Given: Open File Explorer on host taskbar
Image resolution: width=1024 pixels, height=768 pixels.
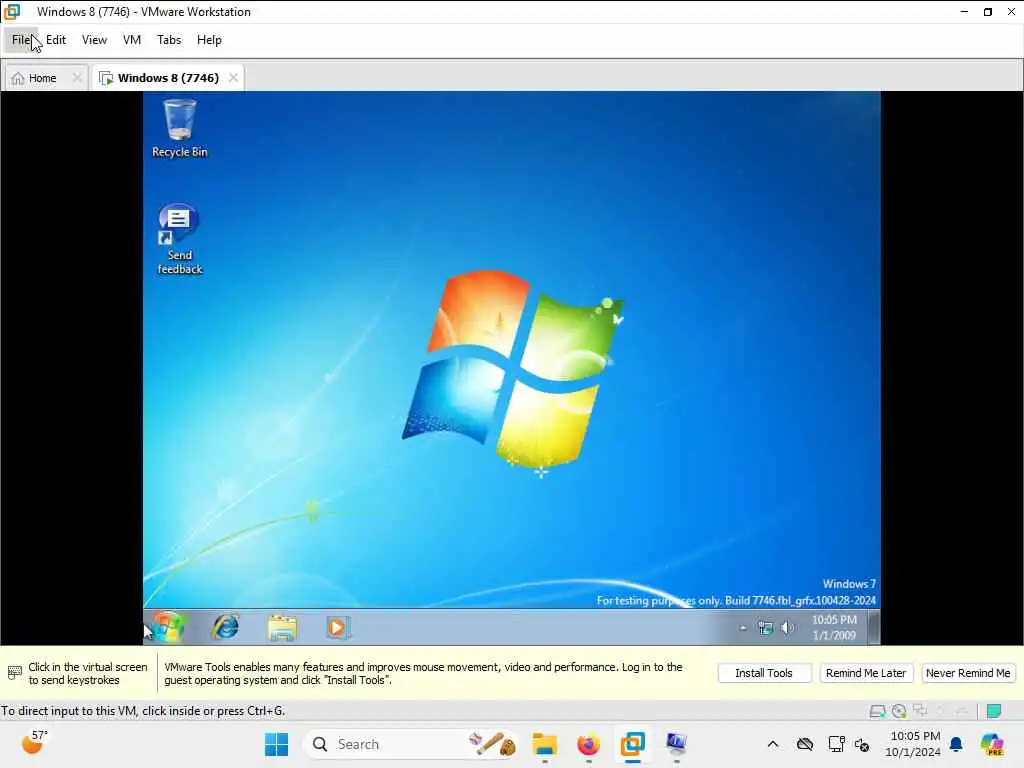Looking at the screenshot, I should (544, 744).
